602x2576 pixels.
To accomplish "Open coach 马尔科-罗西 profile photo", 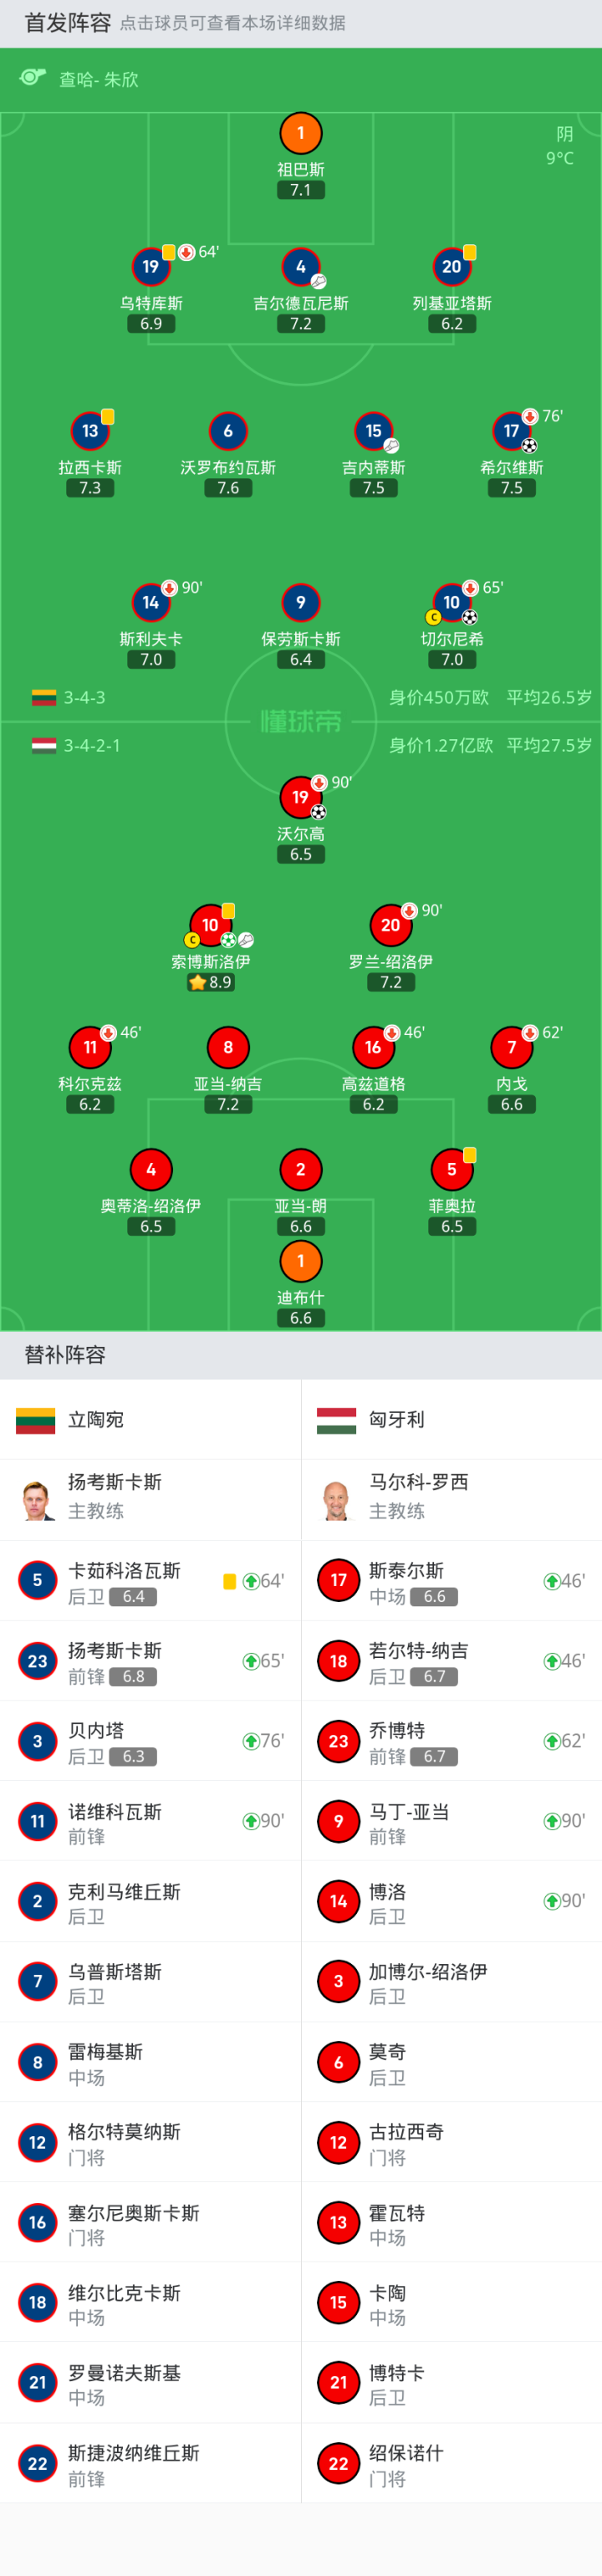I will coord(337,1499).
